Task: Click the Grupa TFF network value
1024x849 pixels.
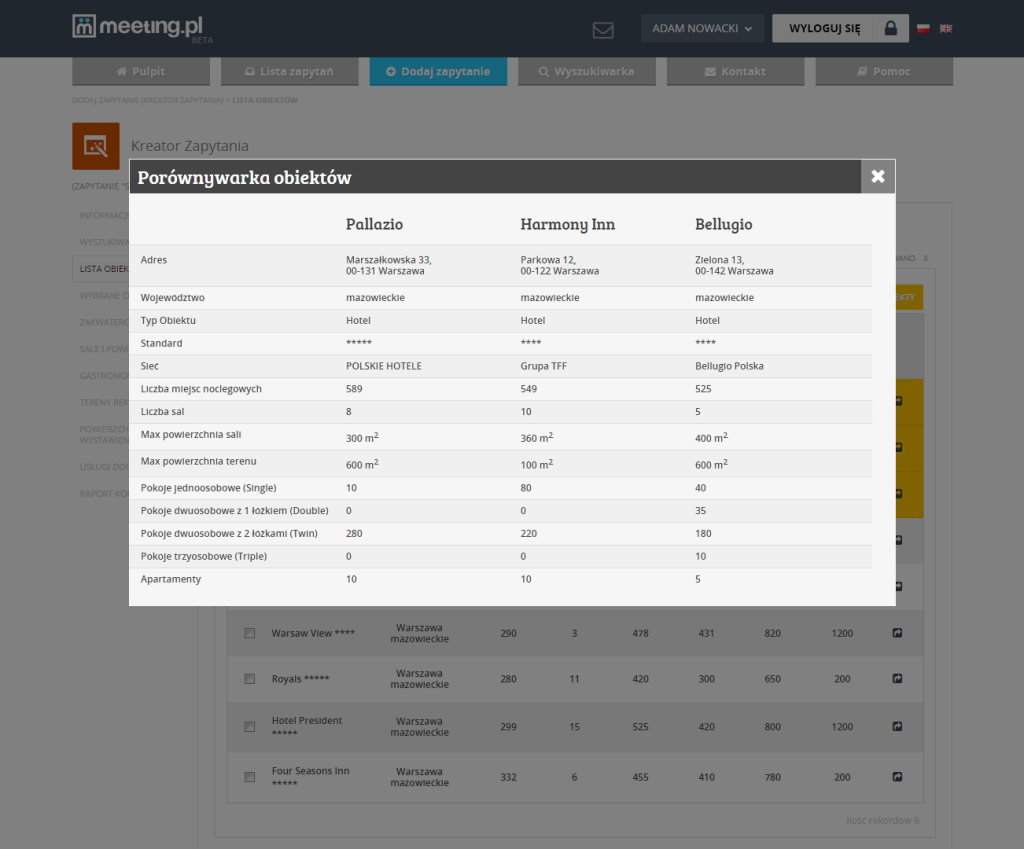Action: point(543,366)
